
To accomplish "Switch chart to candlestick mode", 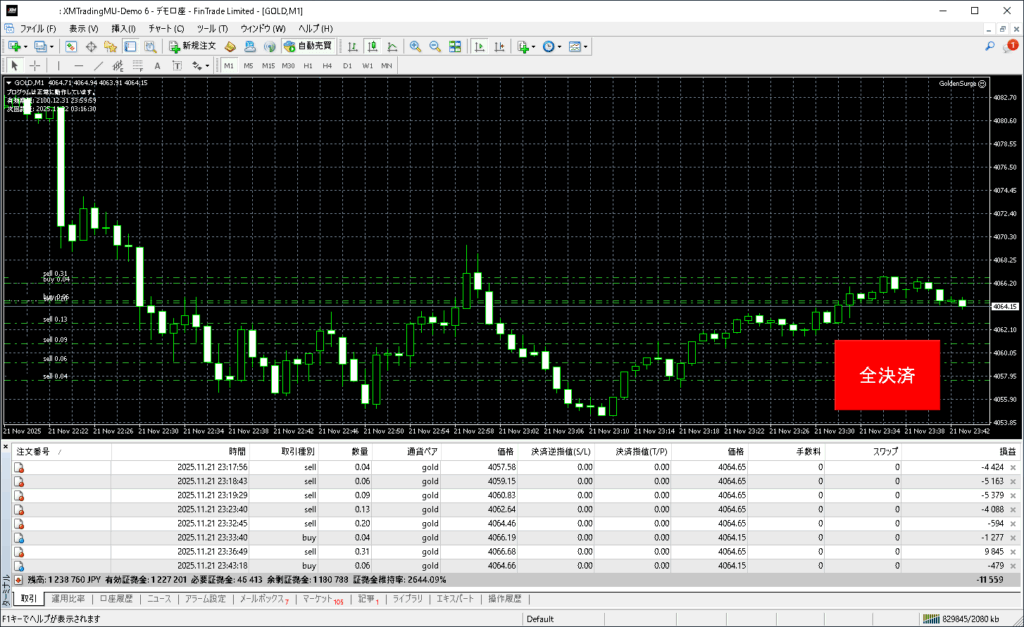I will click(x=372, y=46).
